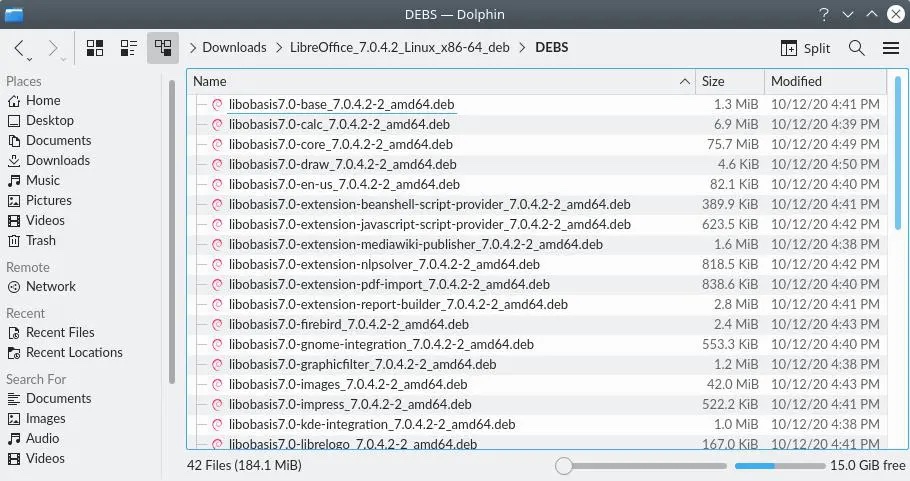910x481 pixels.
Task: Select the extension-report-builder deb file
Action: [x=398, y=305]
